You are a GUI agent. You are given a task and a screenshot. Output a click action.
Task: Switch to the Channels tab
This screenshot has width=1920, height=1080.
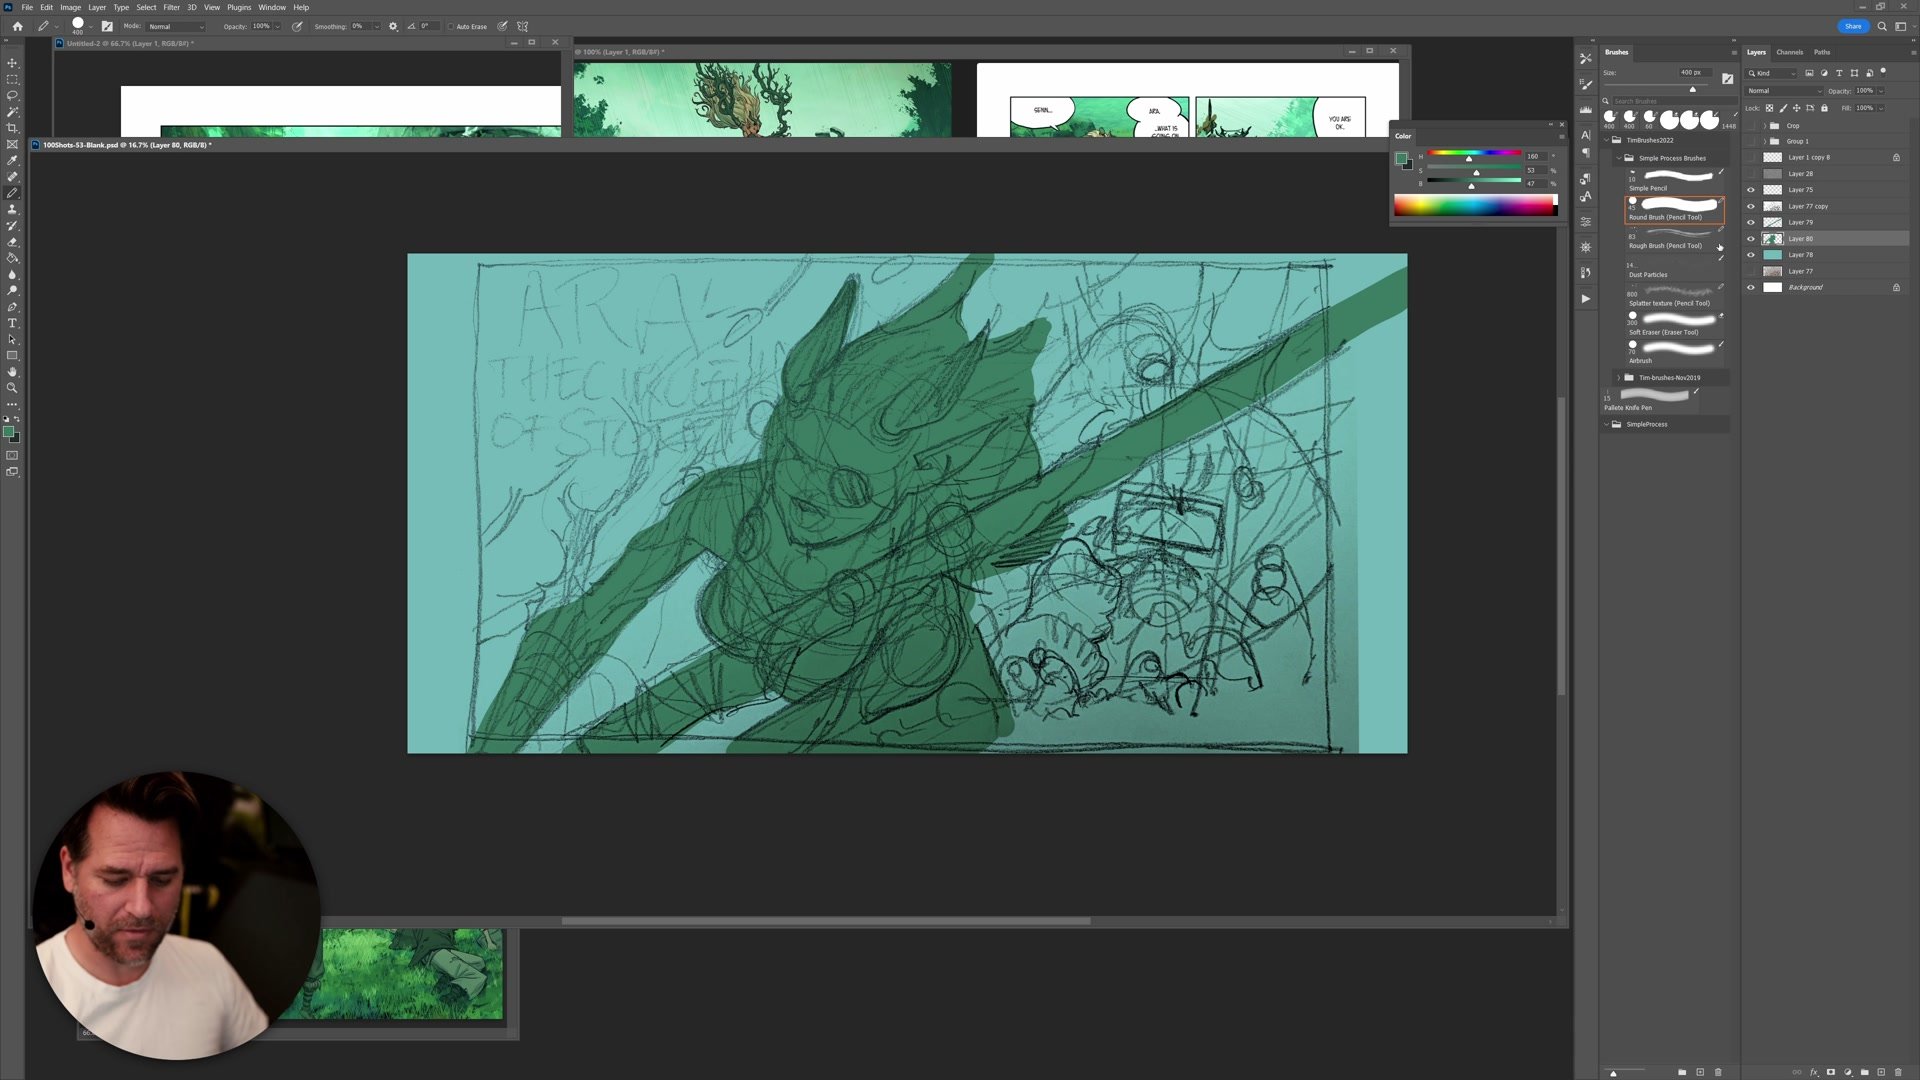click(1789, 52)
